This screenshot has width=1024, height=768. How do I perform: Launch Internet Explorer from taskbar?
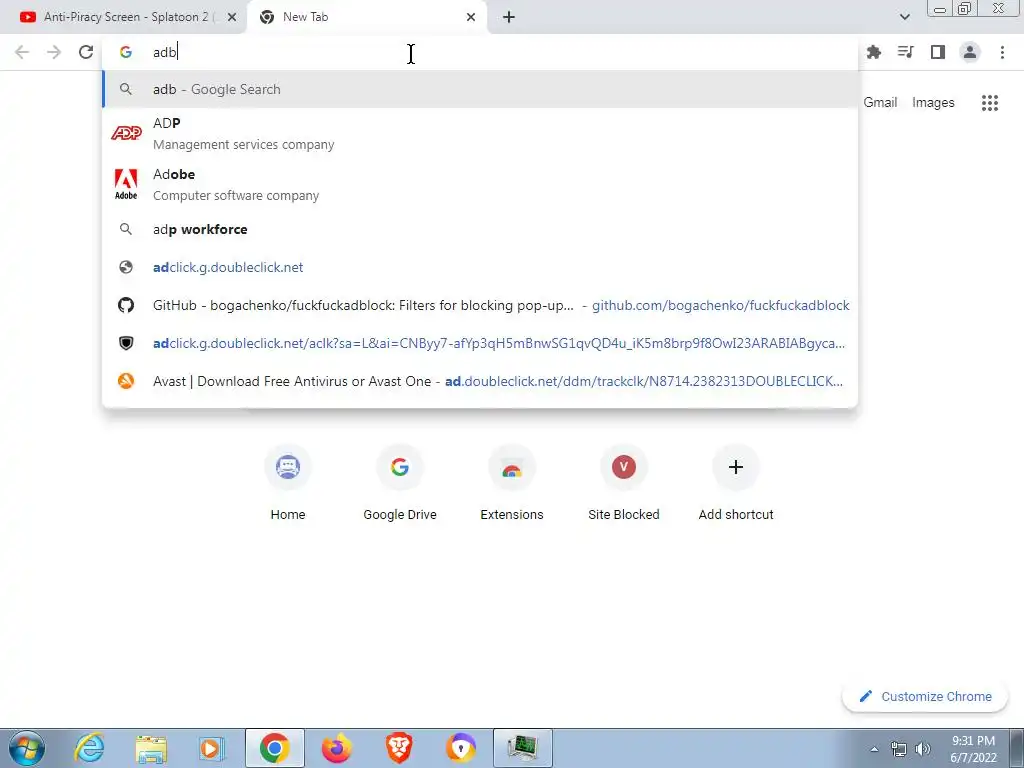pyautogui.click(x=89, y=748)
